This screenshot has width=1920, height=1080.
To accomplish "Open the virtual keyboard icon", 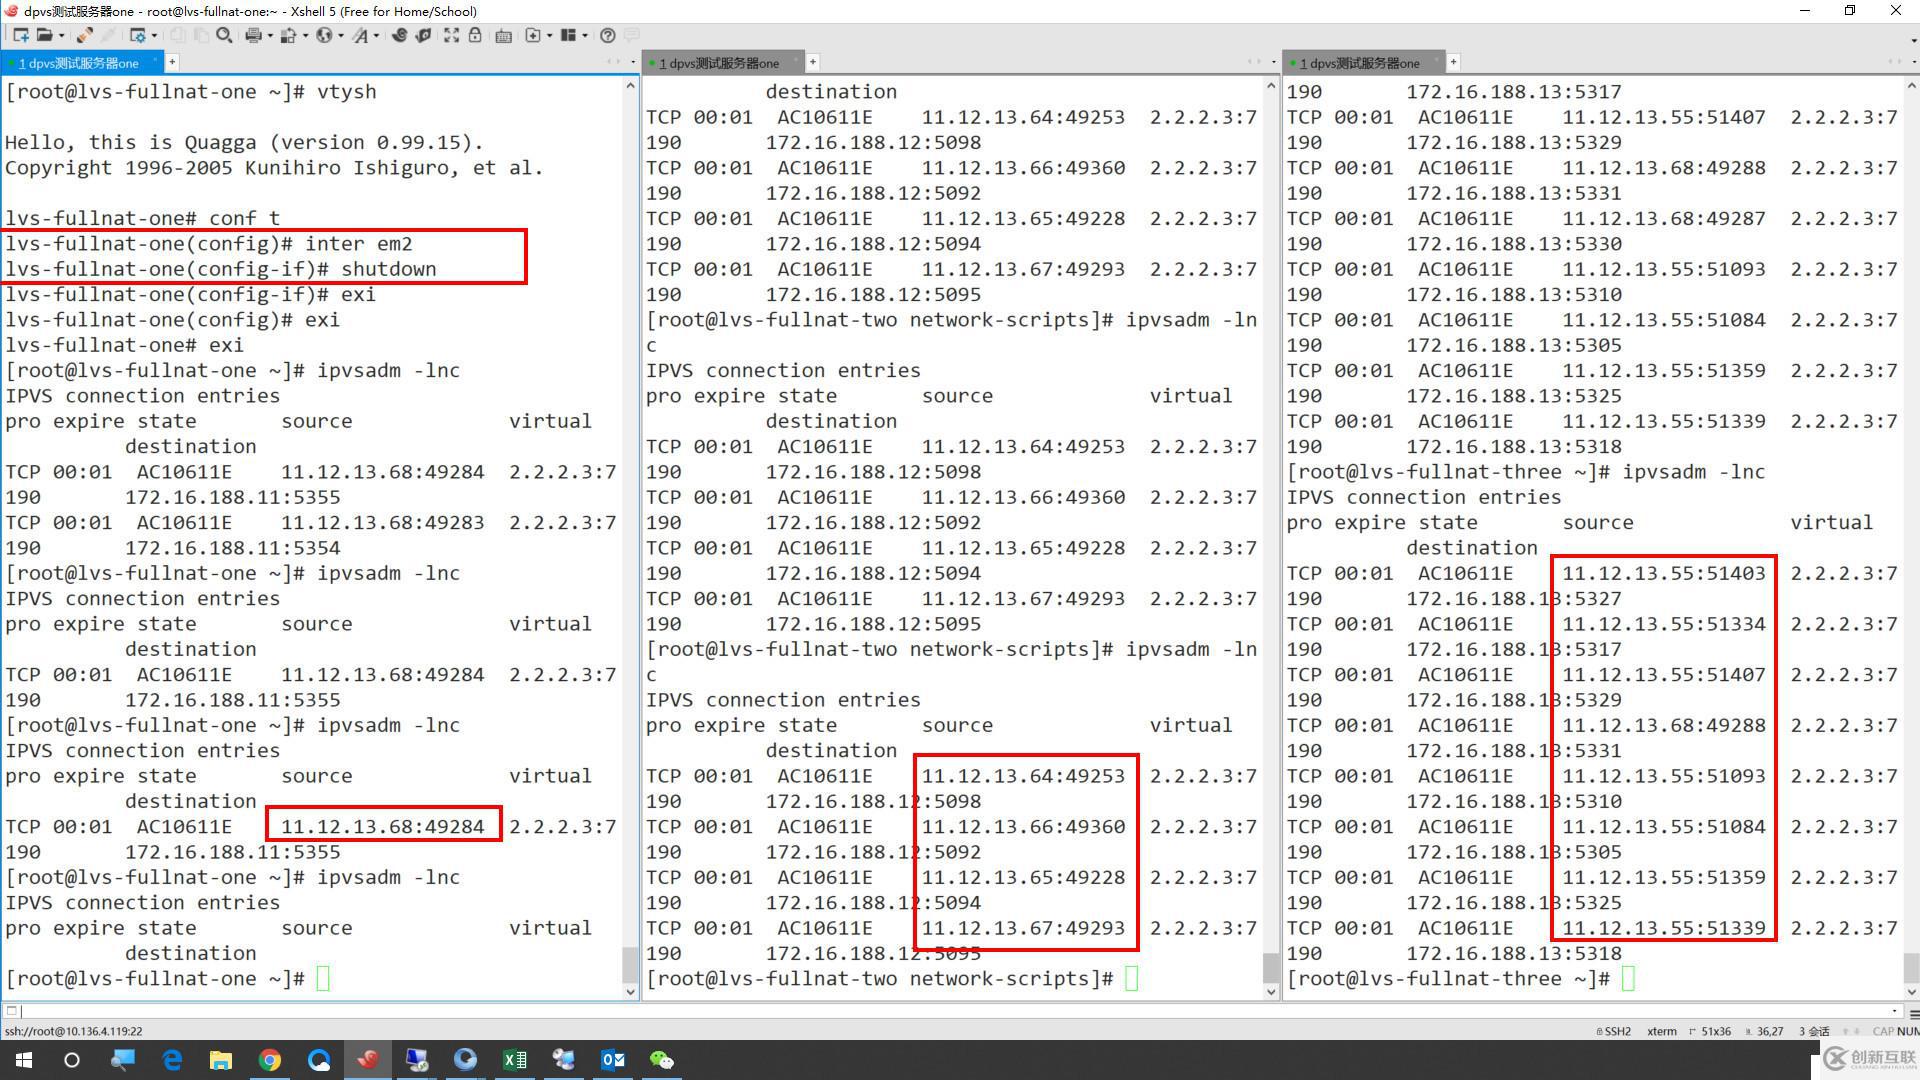I will point(504,35).
